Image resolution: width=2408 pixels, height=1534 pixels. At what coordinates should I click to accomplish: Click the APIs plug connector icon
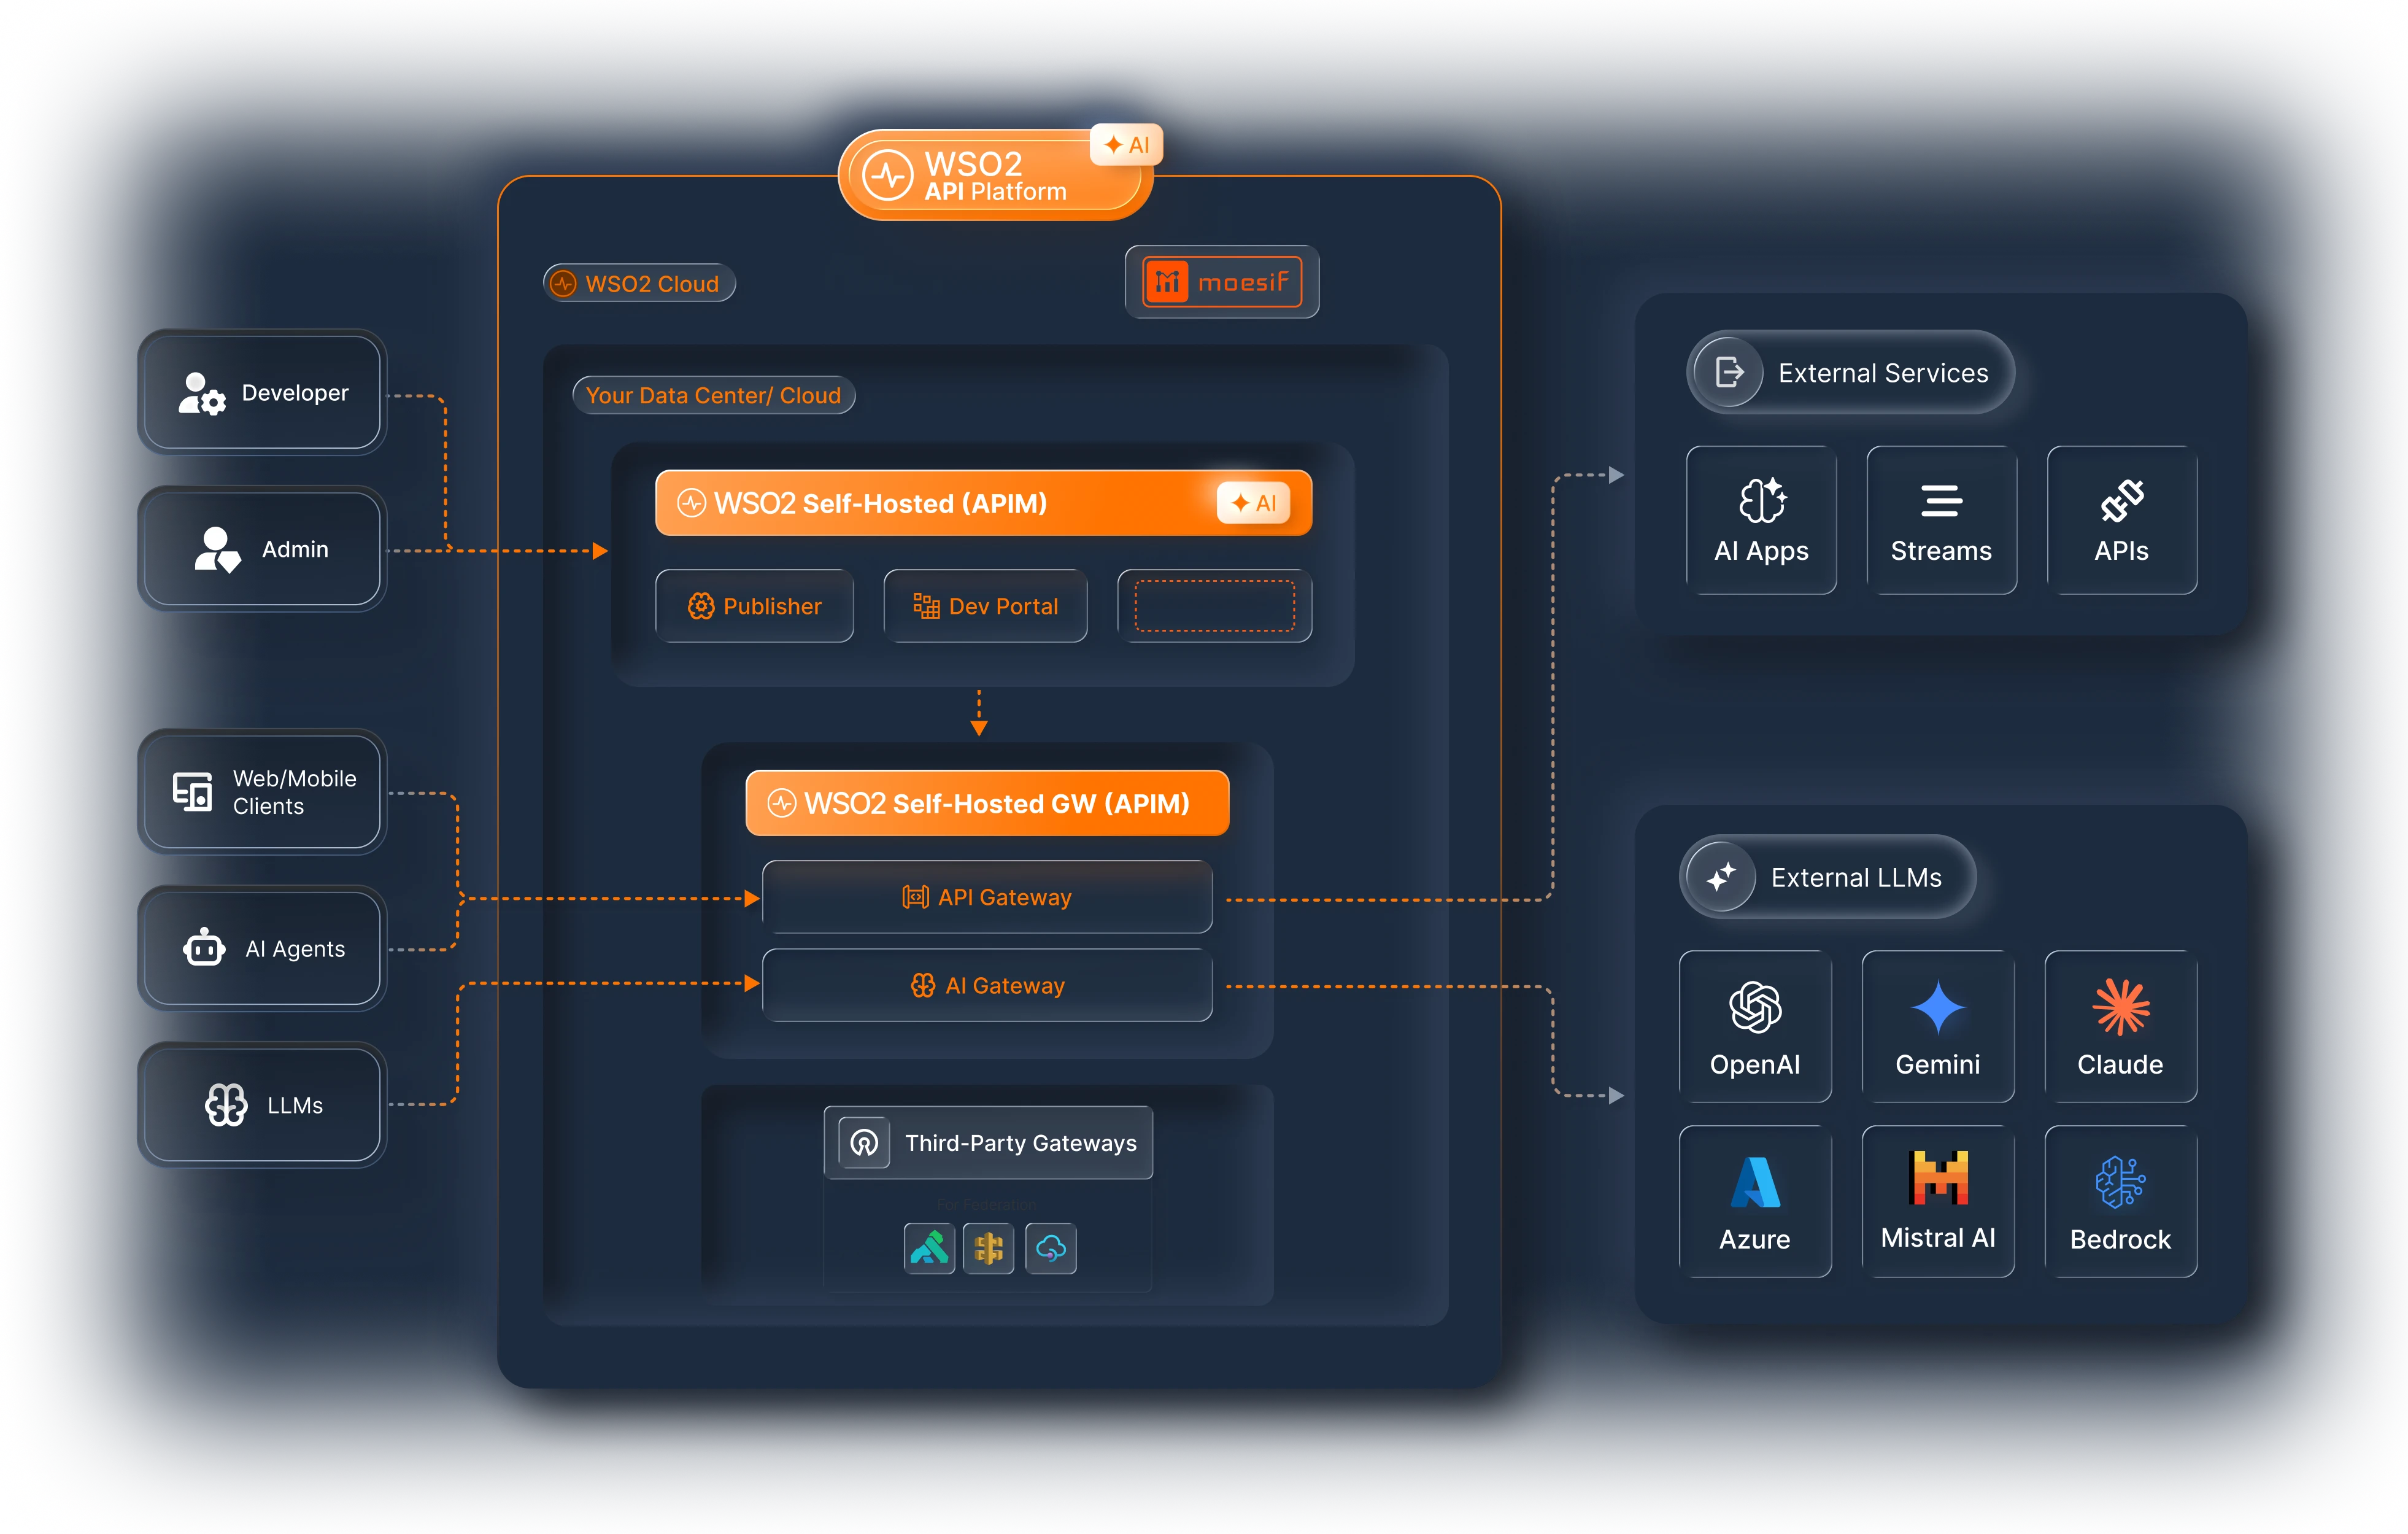tap(2121, 500)
